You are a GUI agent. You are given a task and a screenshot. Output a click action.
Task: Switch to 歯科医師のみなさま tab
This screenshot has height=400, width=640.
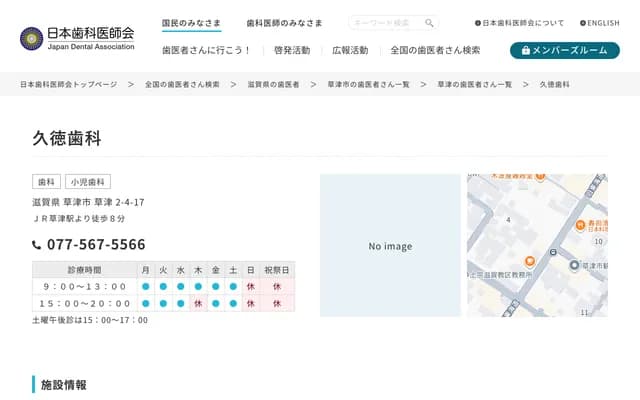(284, 23)
